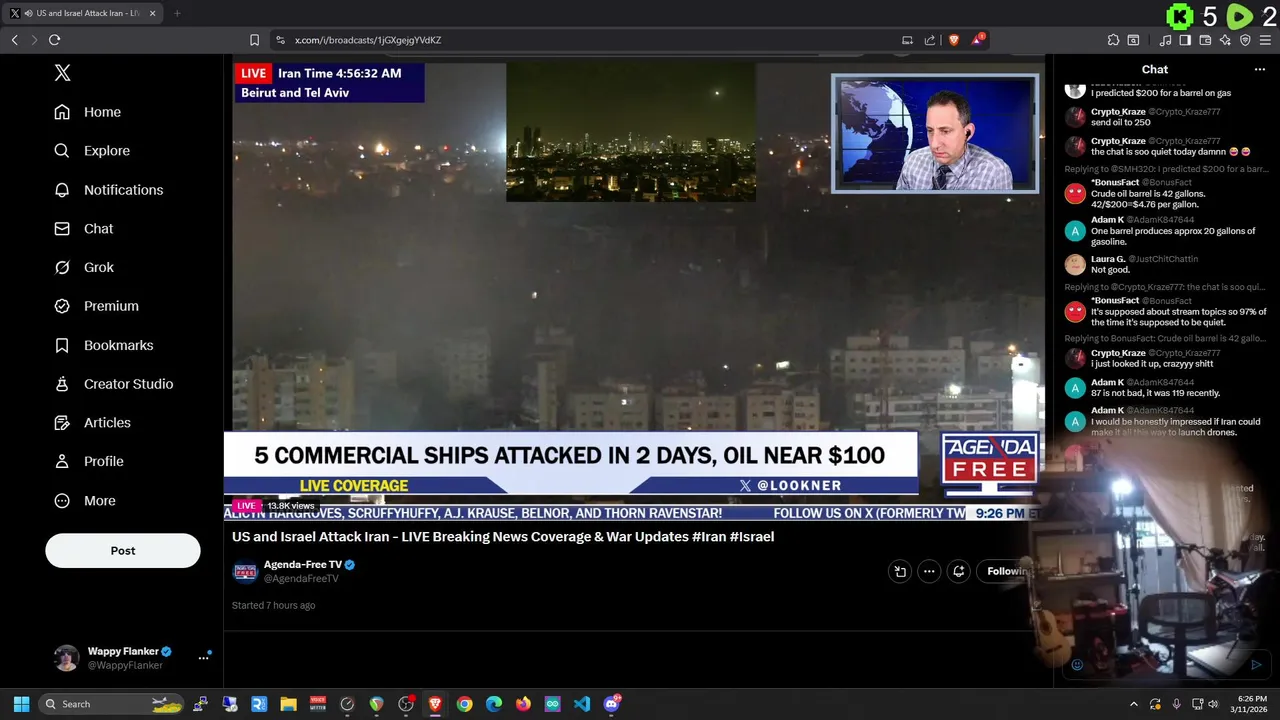The height and width of the screenshot is (720, 1280).
Task: Reload the page
Action: point(54,40)
